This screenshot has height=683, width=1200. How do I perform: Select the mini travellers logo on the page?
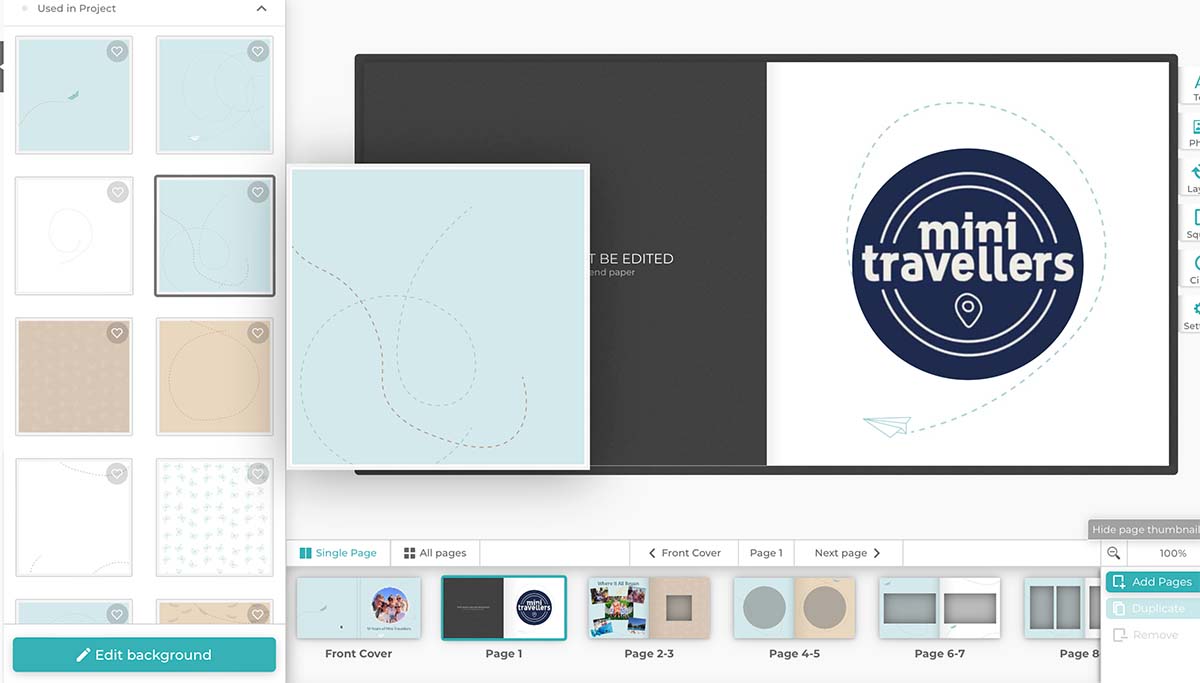point(968,262)
